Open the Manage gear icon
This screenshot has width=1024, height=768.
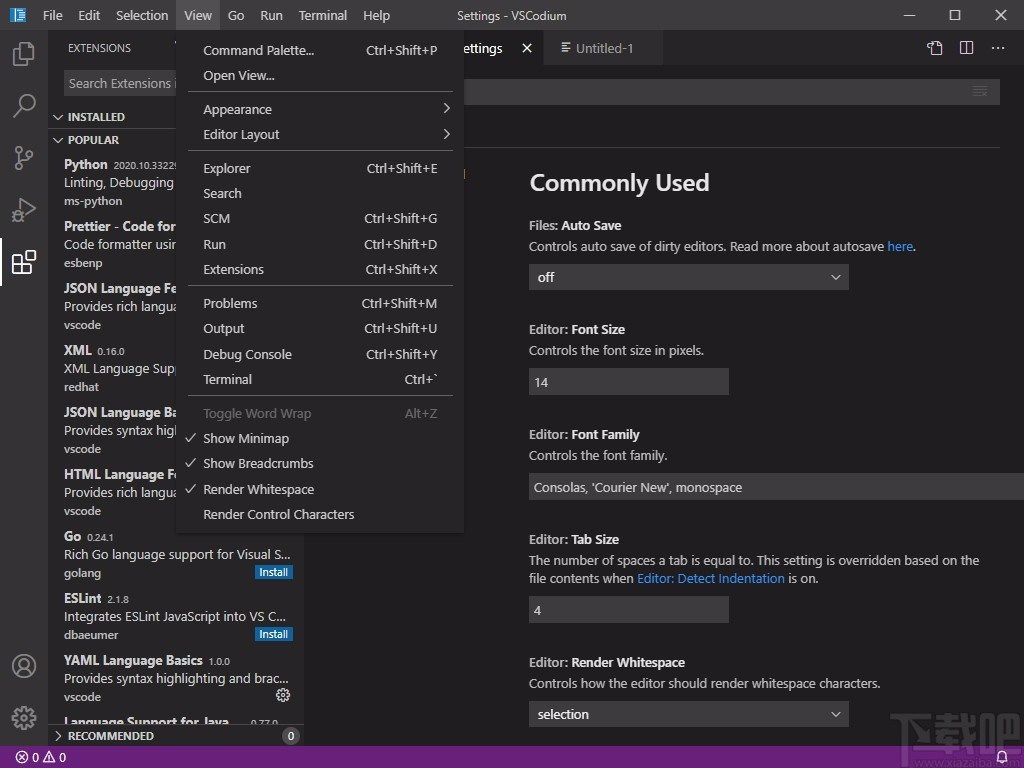(x=24, y=717)
